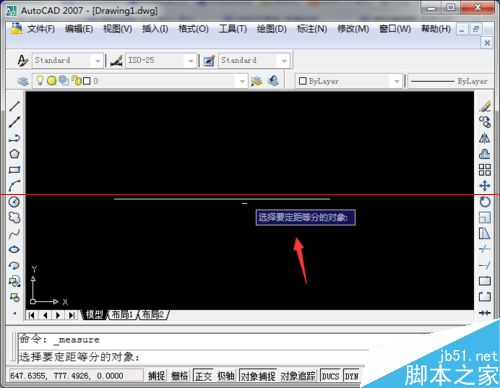Viewport: 500px width, 388px height.
Task: Select the Extend tool
Action: pos(485,265)
